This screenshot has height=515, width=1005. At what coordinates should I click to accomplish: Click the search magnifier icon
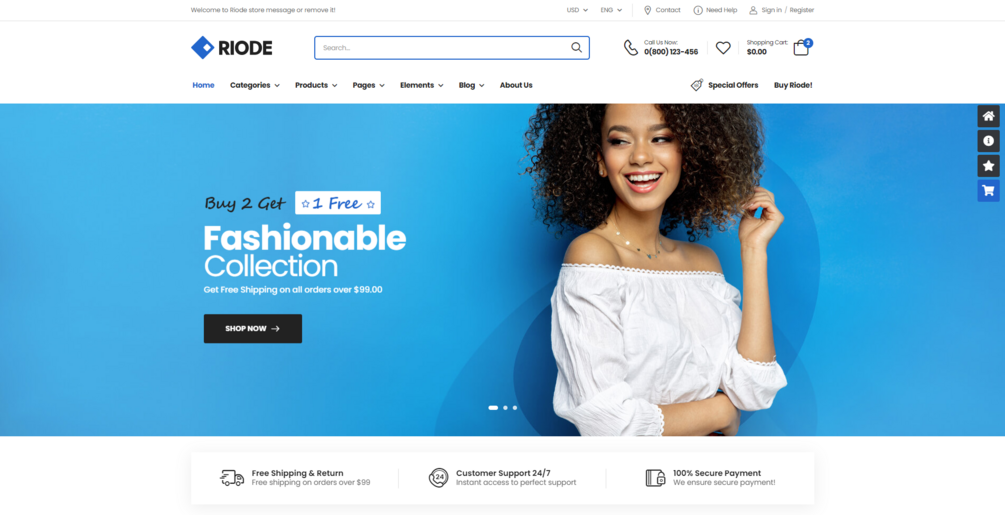(x=576, y=47)
